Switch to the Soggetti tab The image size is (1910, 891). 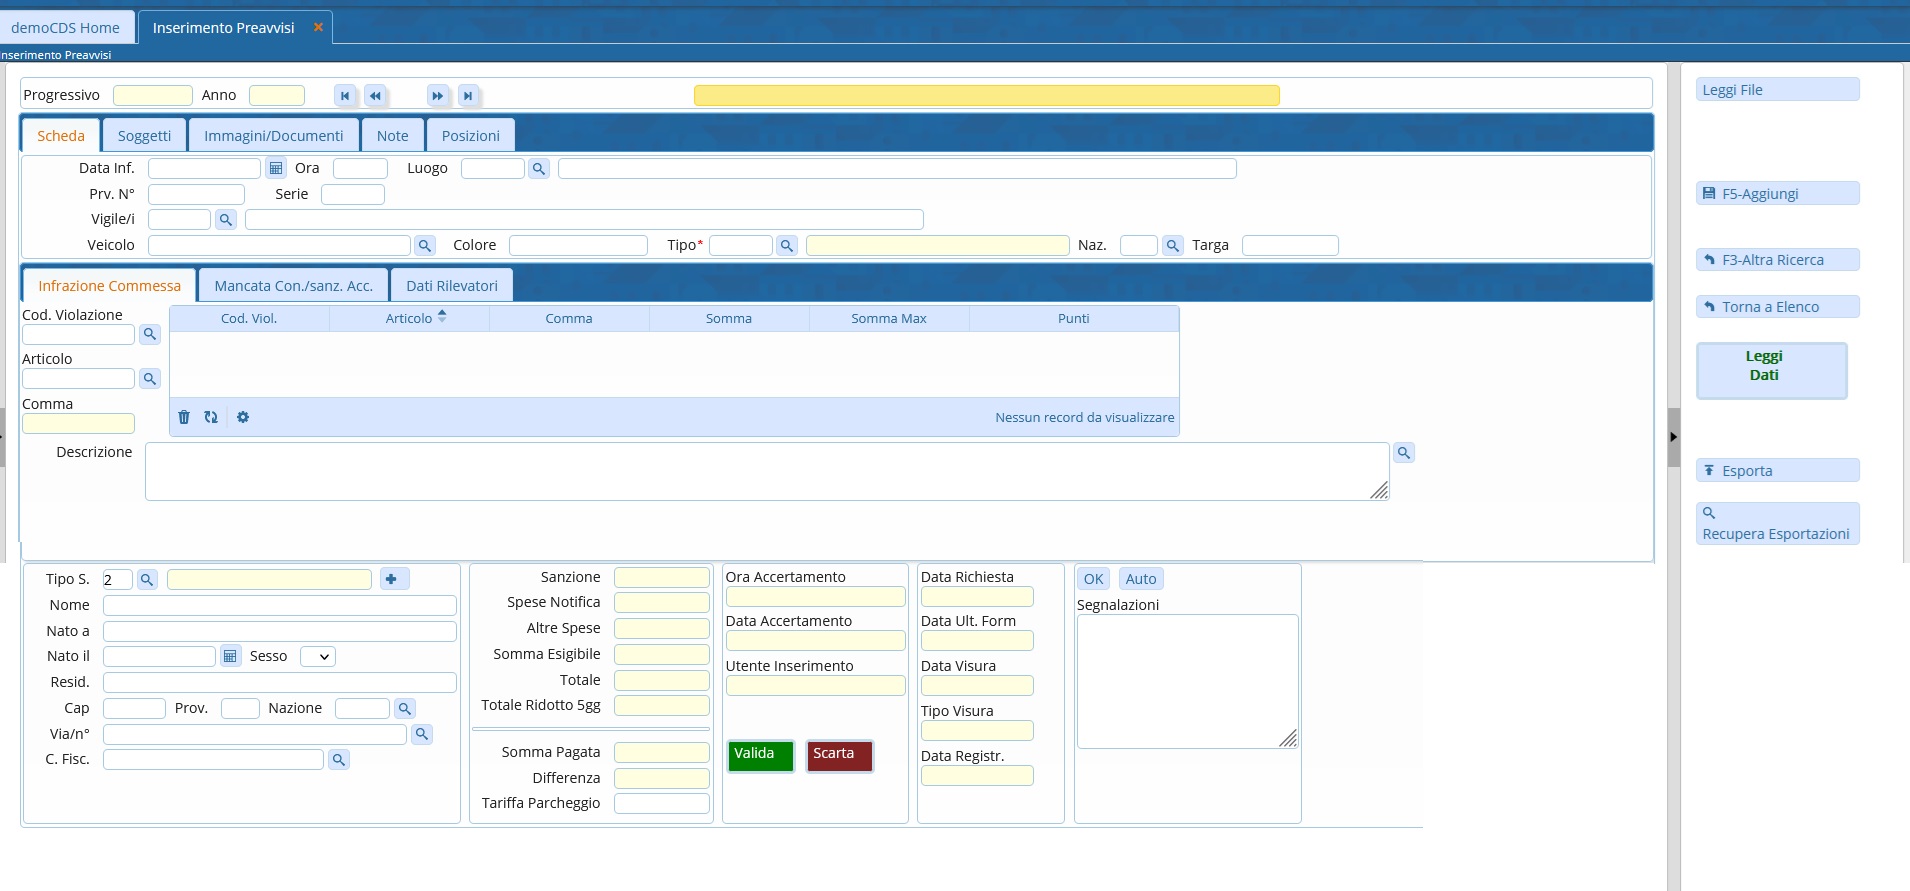(x=144, y=136)
